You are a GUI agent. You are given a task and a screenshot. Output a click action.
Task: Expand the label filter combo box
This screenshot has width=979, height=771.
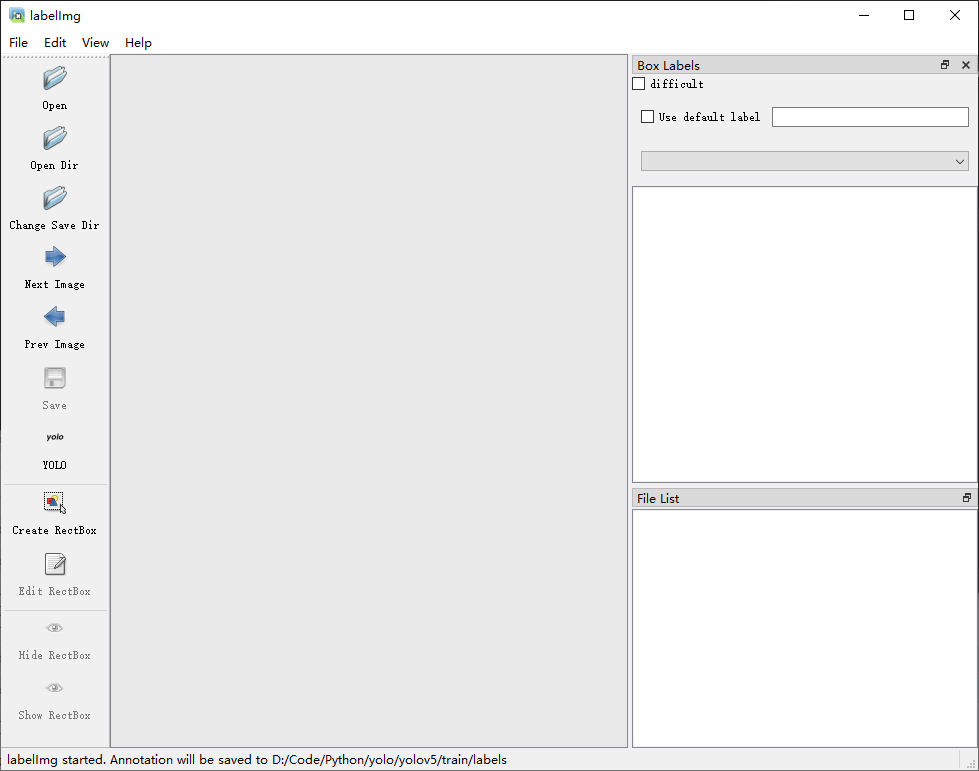[x=804, y=161]
